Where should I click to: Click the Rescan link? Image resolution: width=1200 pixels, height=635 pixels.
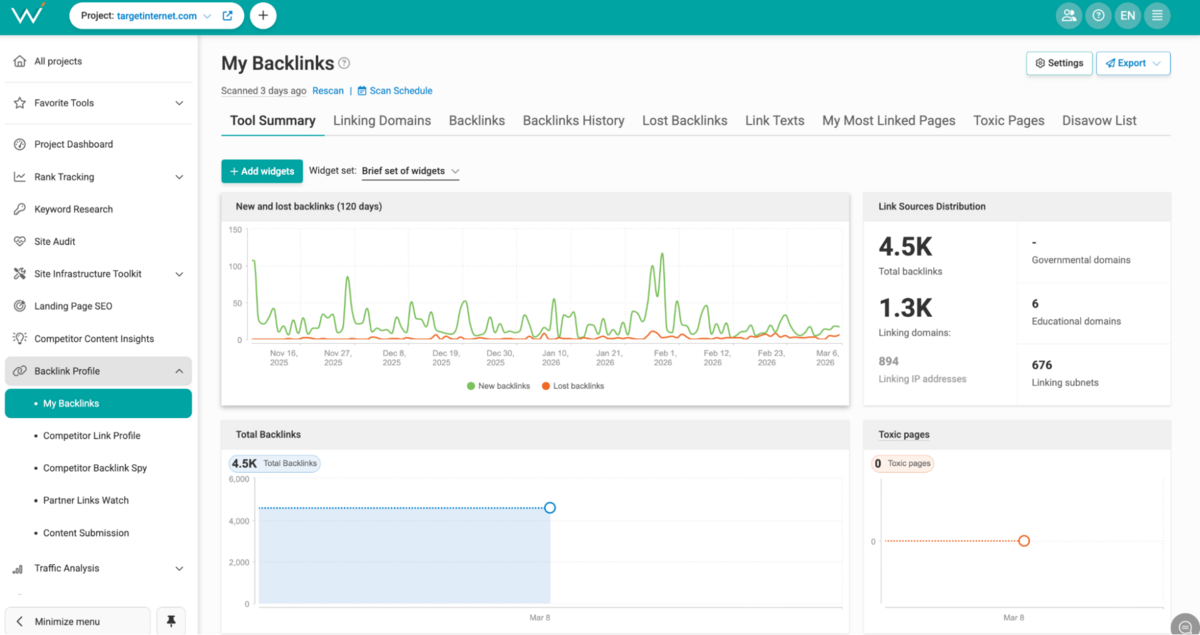tap(328, 91)
